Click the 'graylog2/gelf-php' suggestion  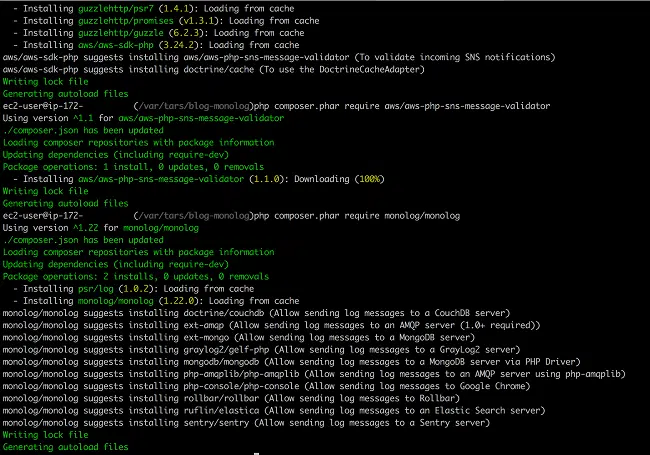coord(226,350)
